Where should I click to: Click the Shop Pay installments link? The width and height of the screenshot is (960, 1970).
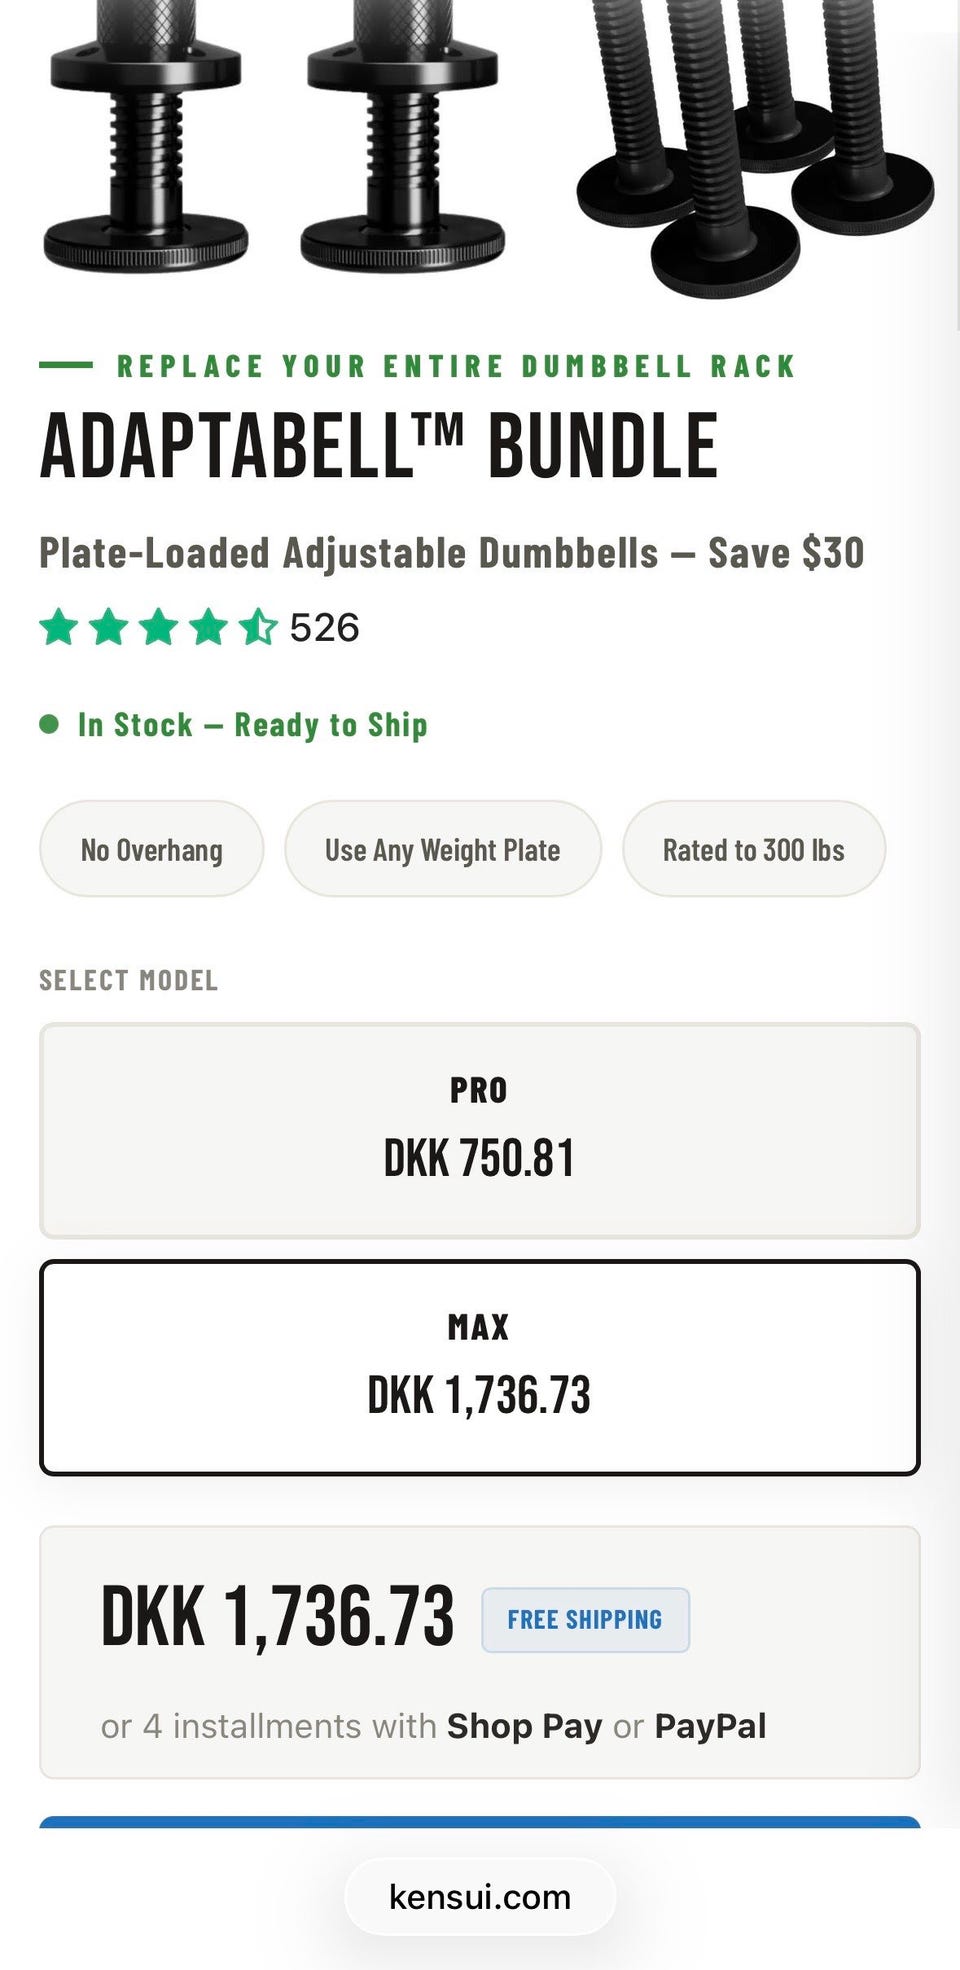524,1726
